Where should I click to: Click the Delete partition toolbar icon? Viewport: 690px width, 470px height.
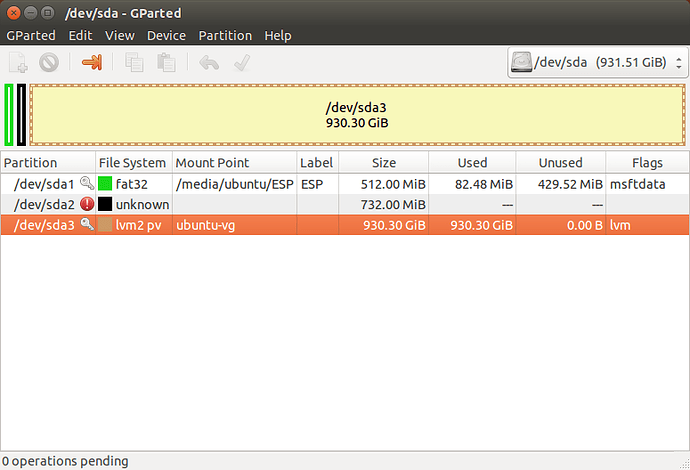pyautogui.click(x=49, y=62)
